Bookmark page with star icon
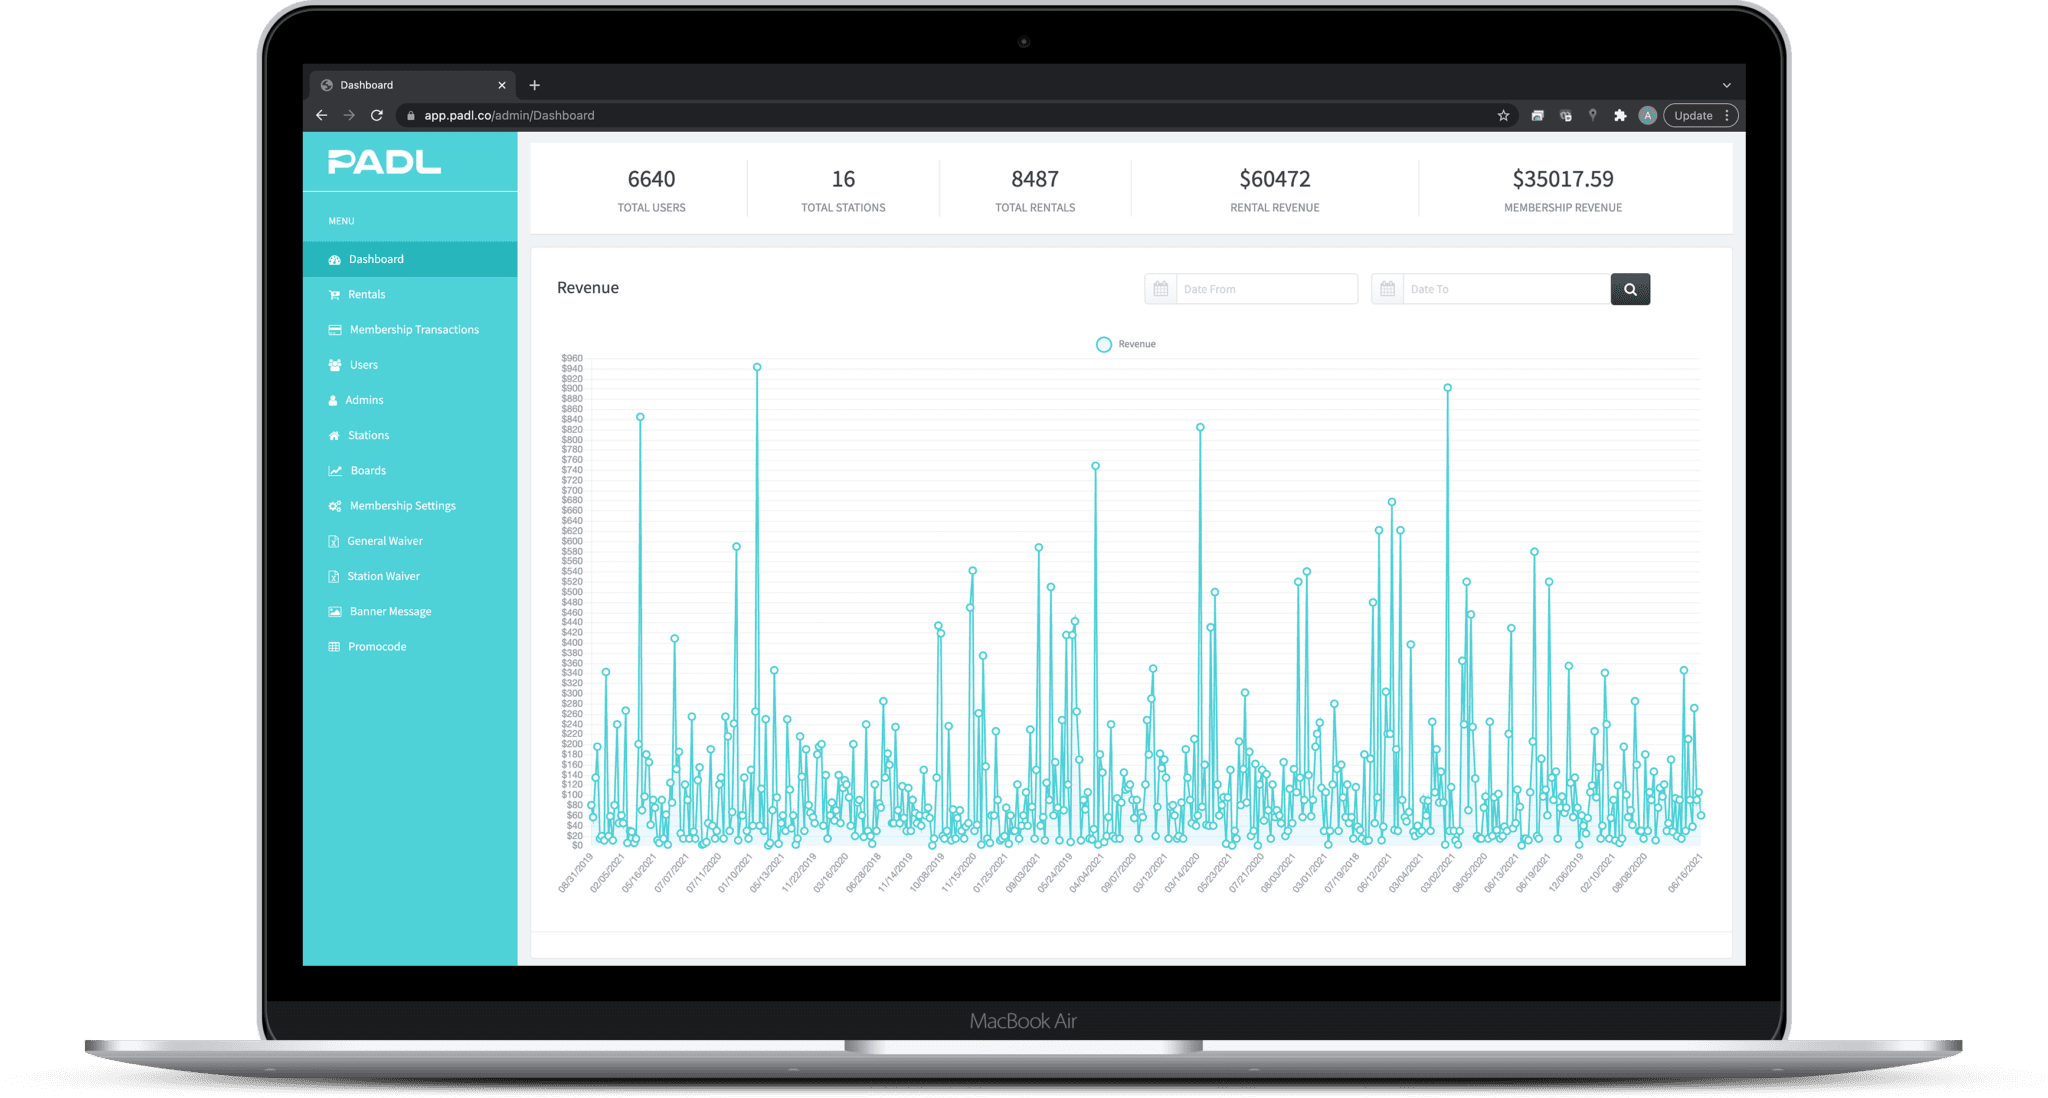The height and width of the screenshot is (1098, 2048). coord(1503,116)
